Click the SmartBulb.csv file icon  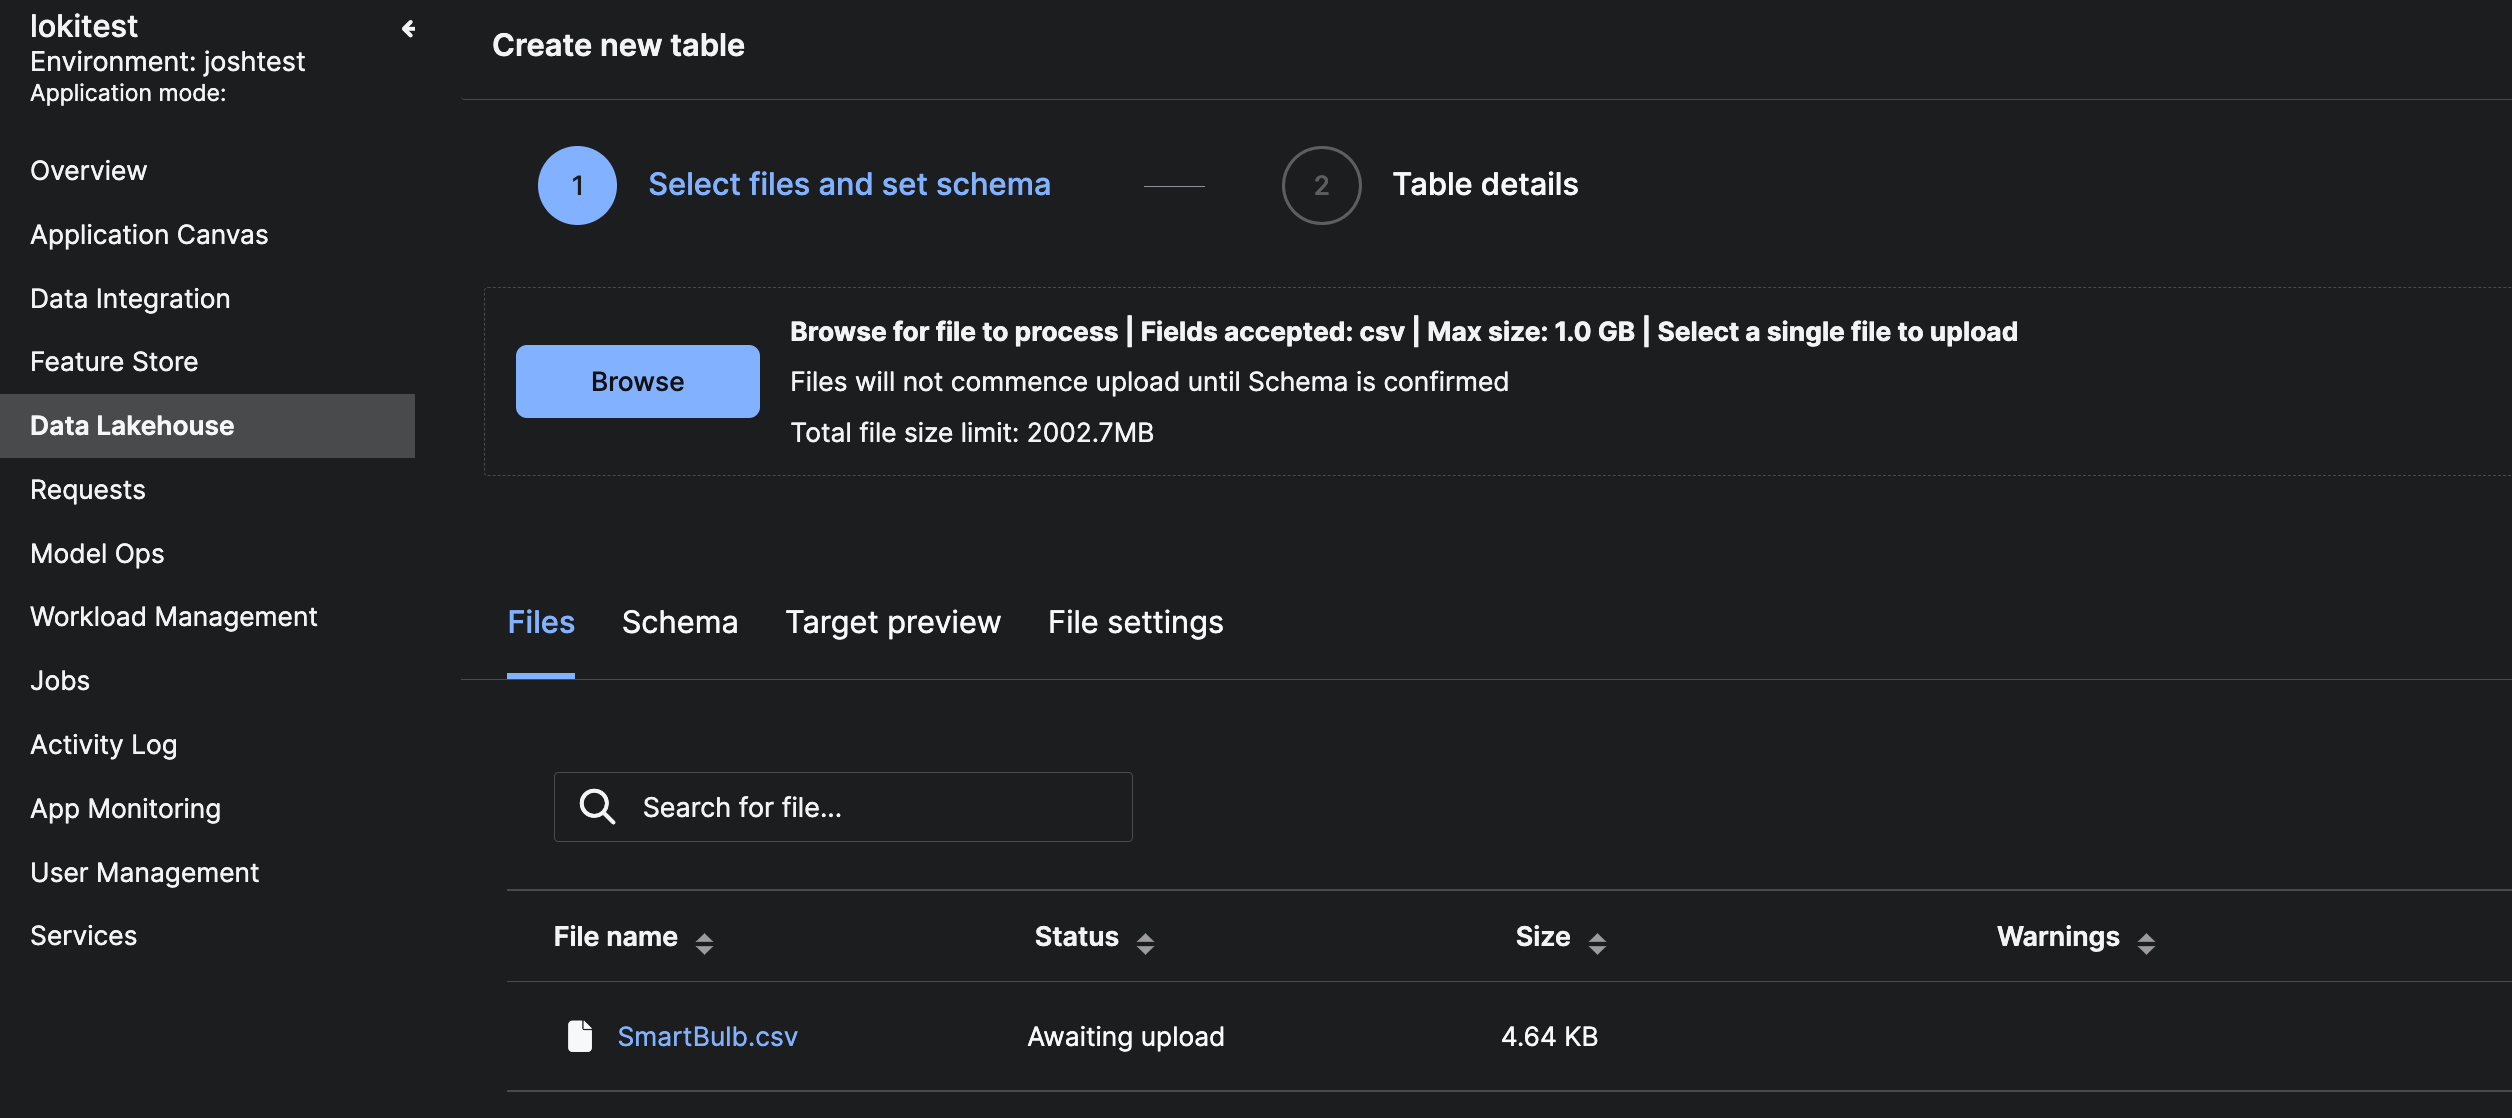[x=580, y=1036]
